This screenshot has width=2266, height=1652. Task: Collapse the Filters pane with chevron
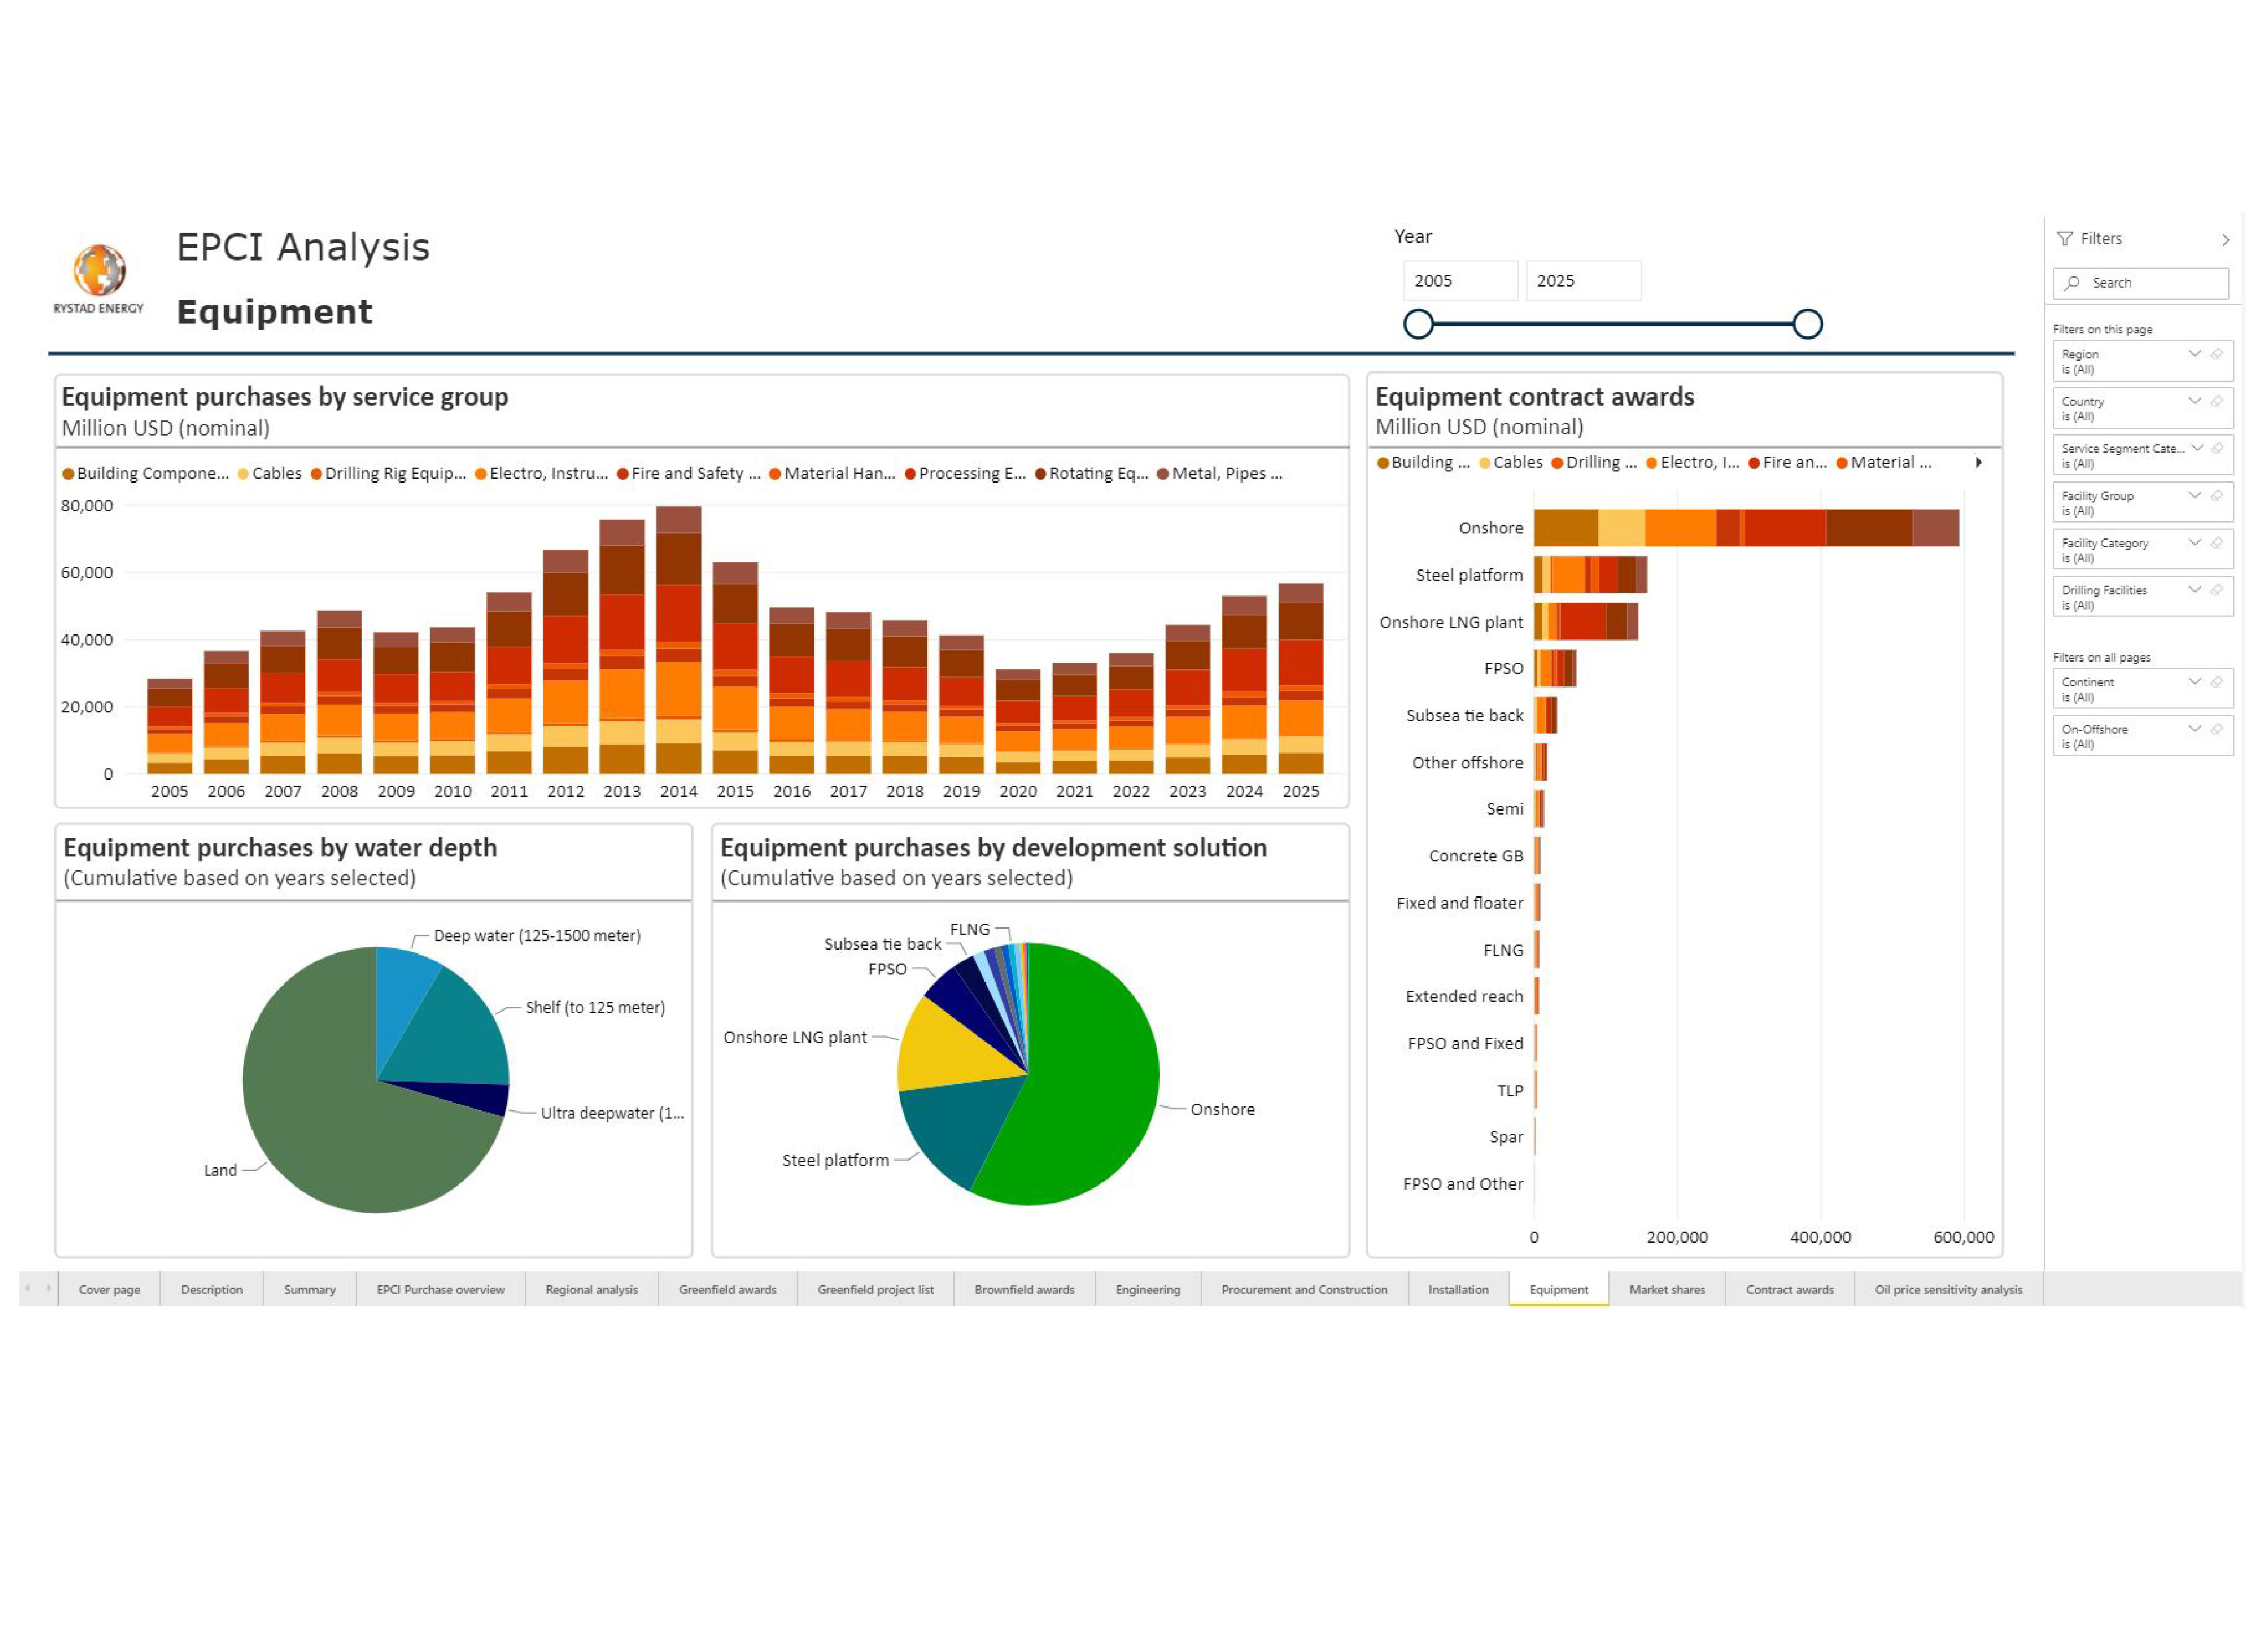point(2225,240)
